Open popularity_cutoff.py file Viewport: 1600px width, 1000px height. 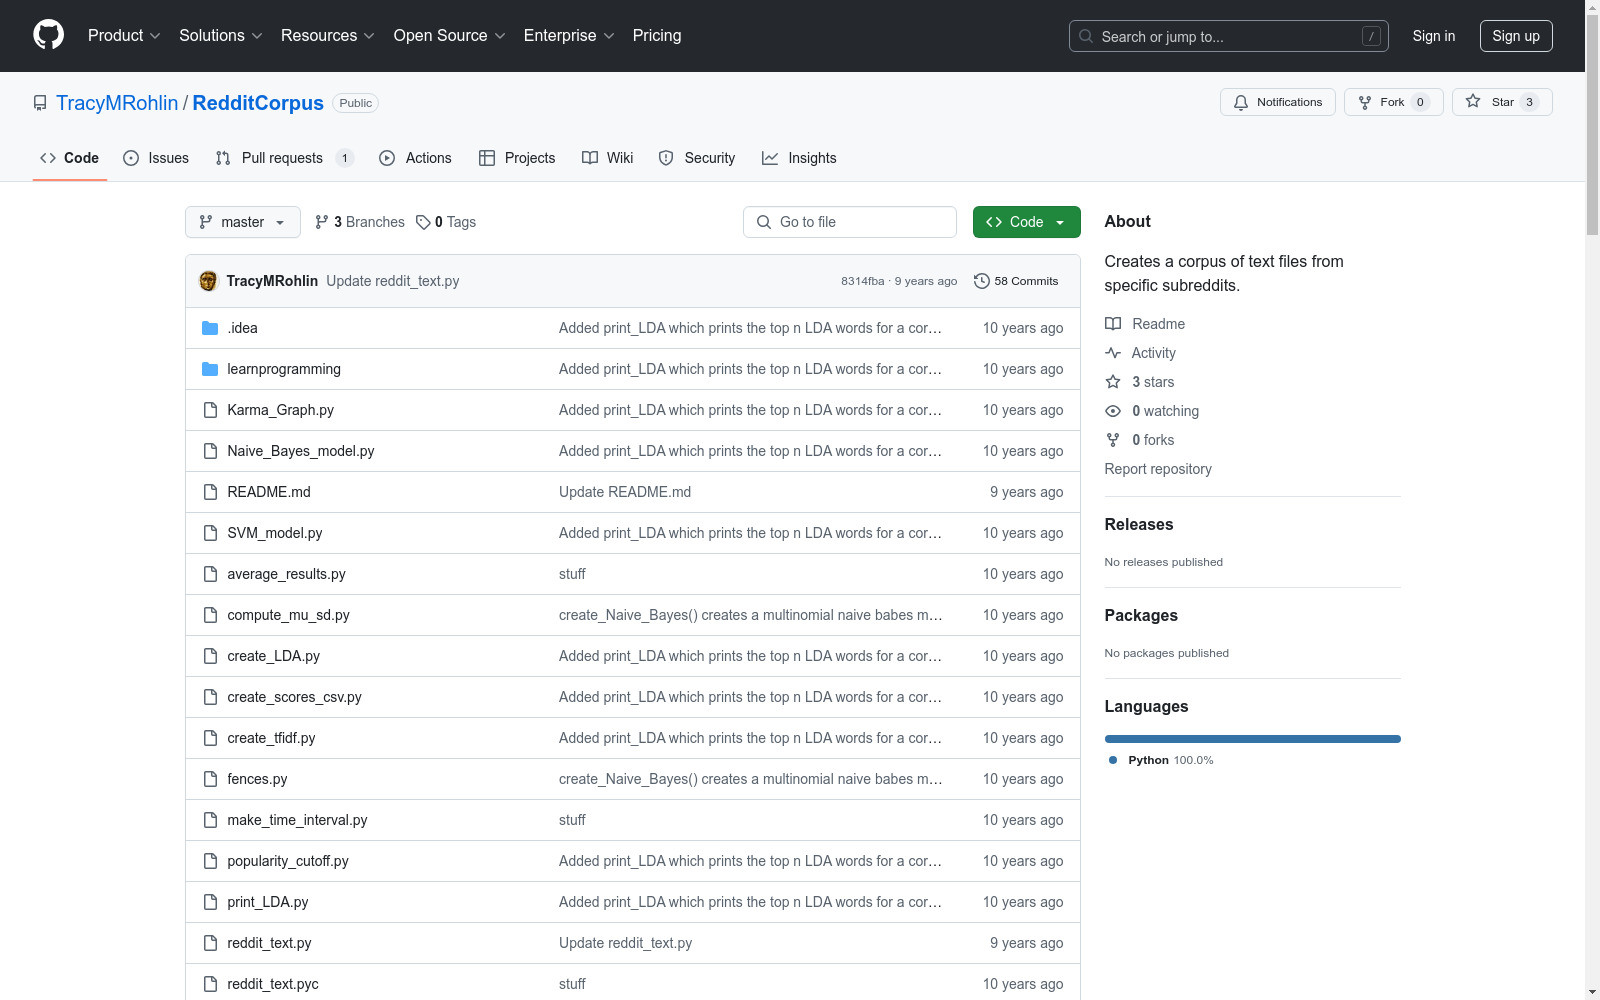click(288, 861)
